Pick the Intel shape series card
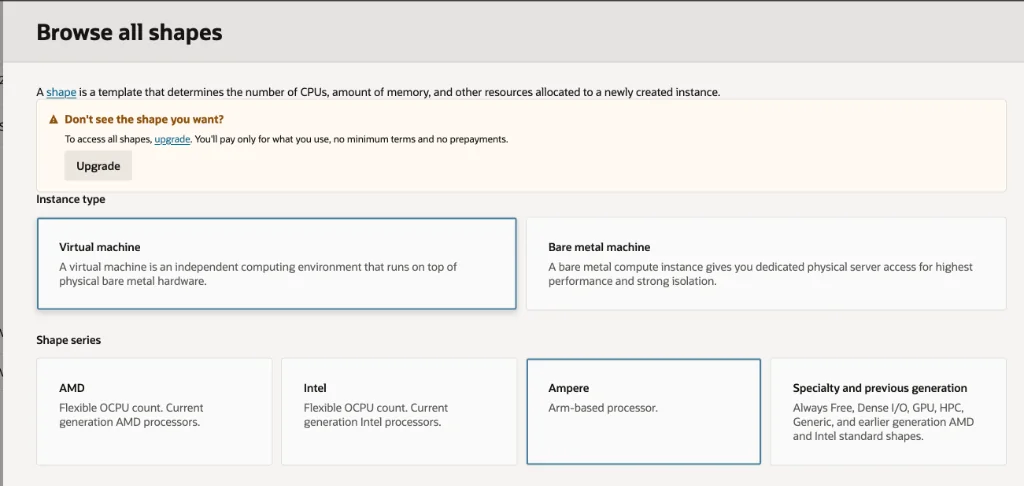The height and width of the screenshot is (486, 1024). pyautogui.click(x=398, y=411)
